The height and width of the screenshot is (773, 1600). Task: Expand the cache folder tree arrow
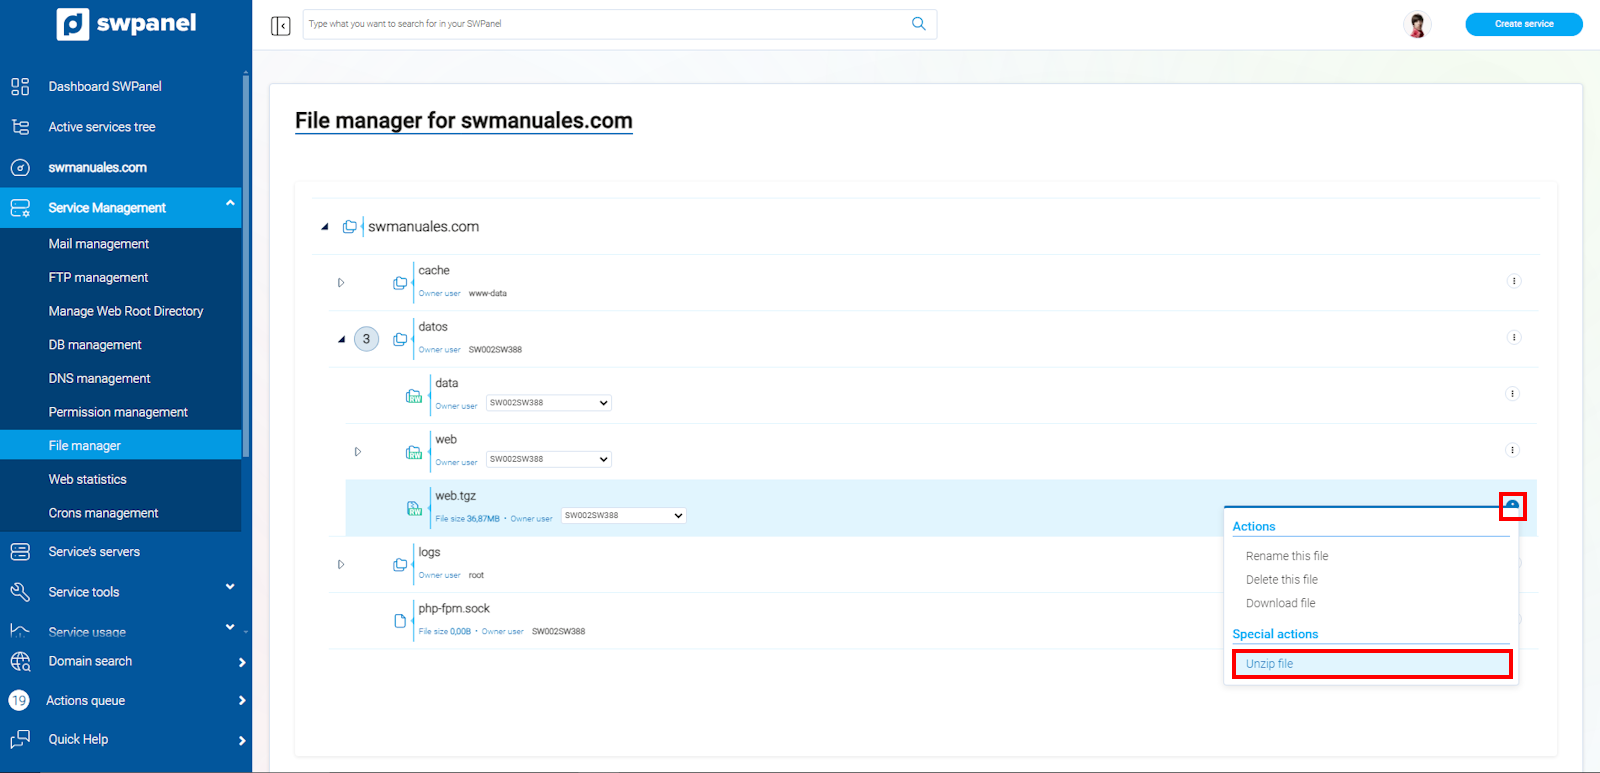coord(341,283)
